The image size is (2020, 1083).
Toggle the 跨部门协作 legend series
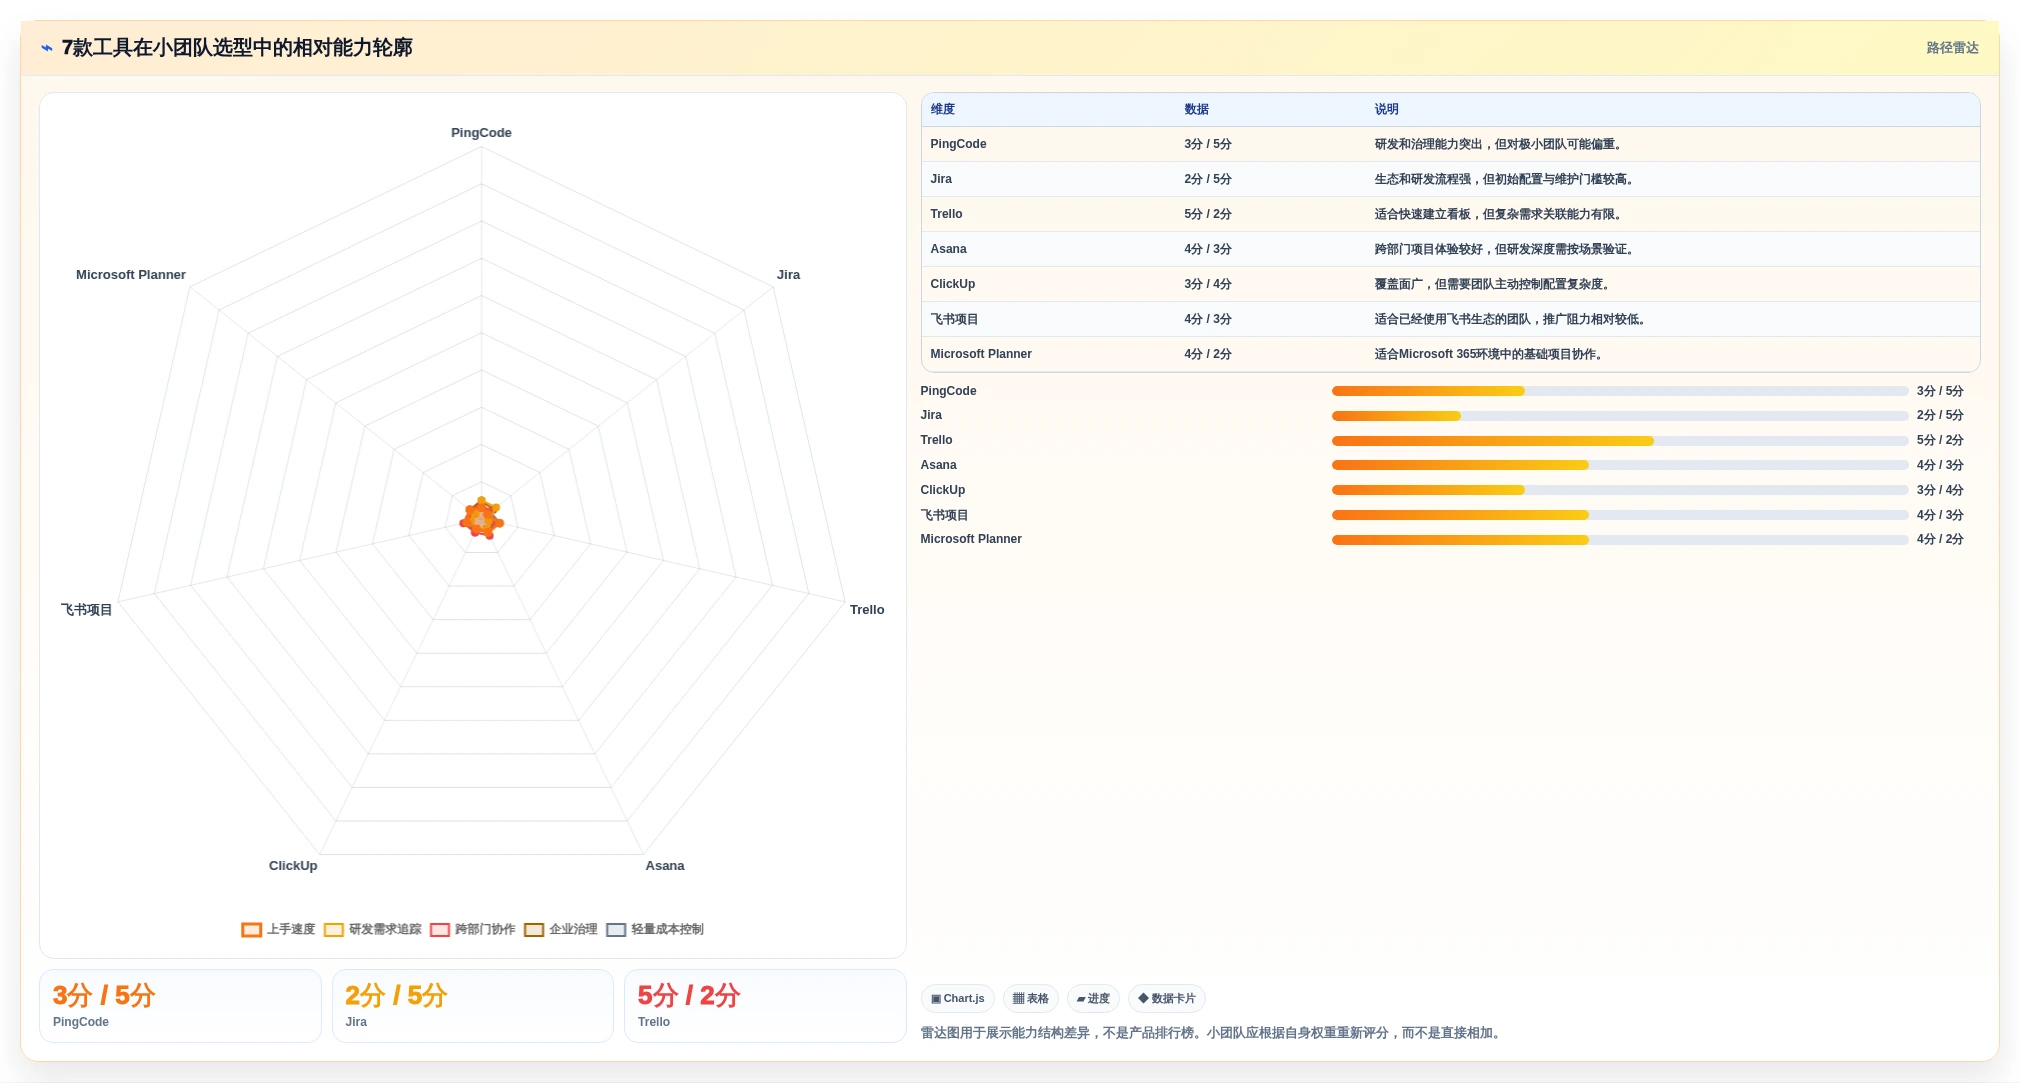(x=472, y=929)
